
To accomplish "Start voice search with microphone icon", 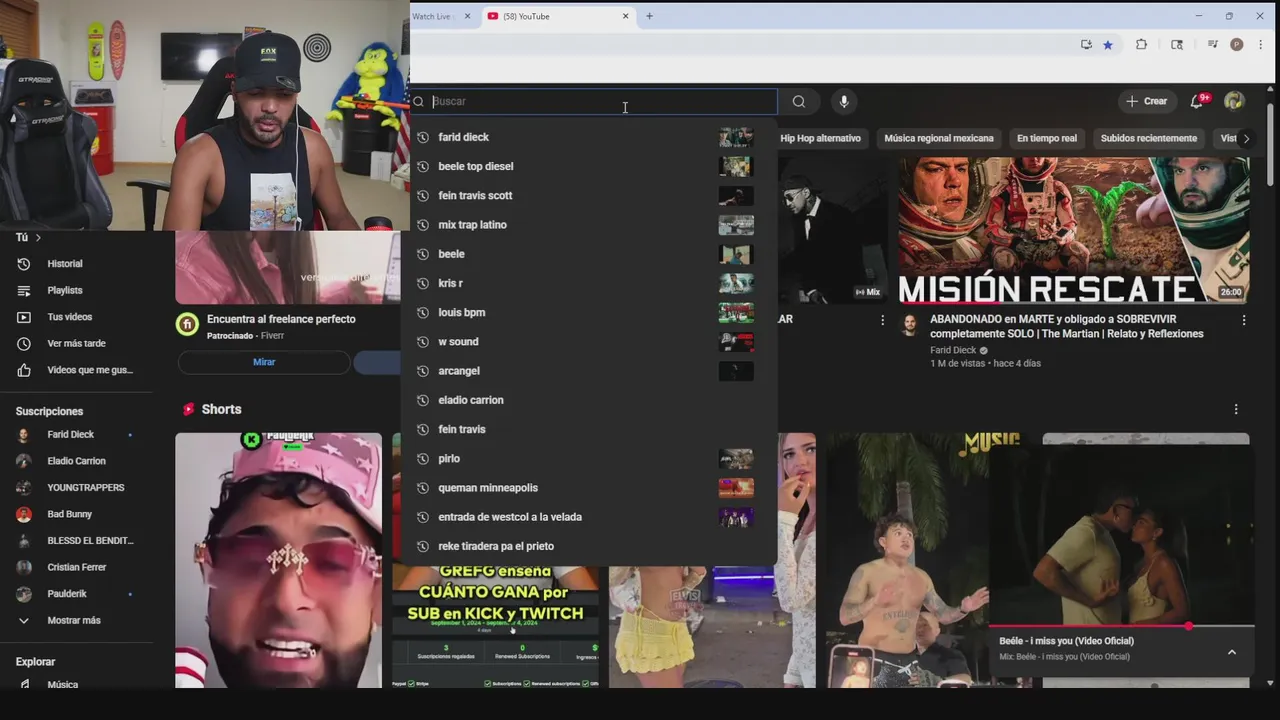I will tap(844, 101).
